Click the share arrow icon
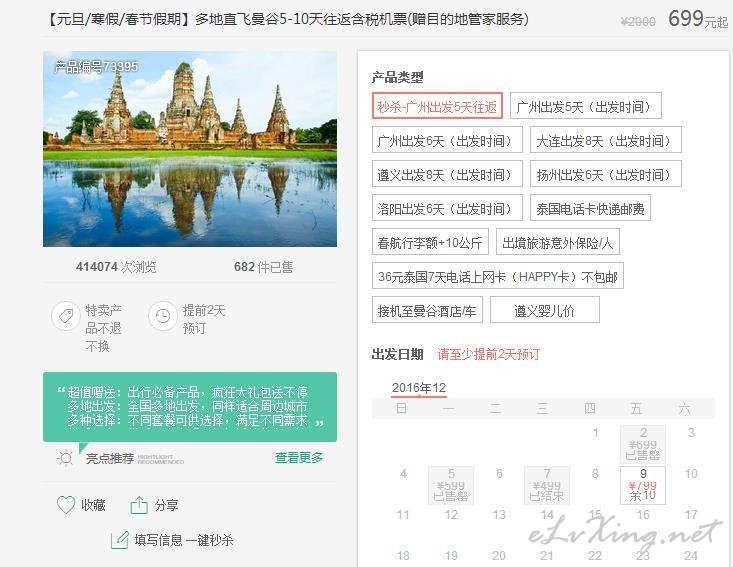This screenshot has height=567, width=733. (x=139, y=505)
